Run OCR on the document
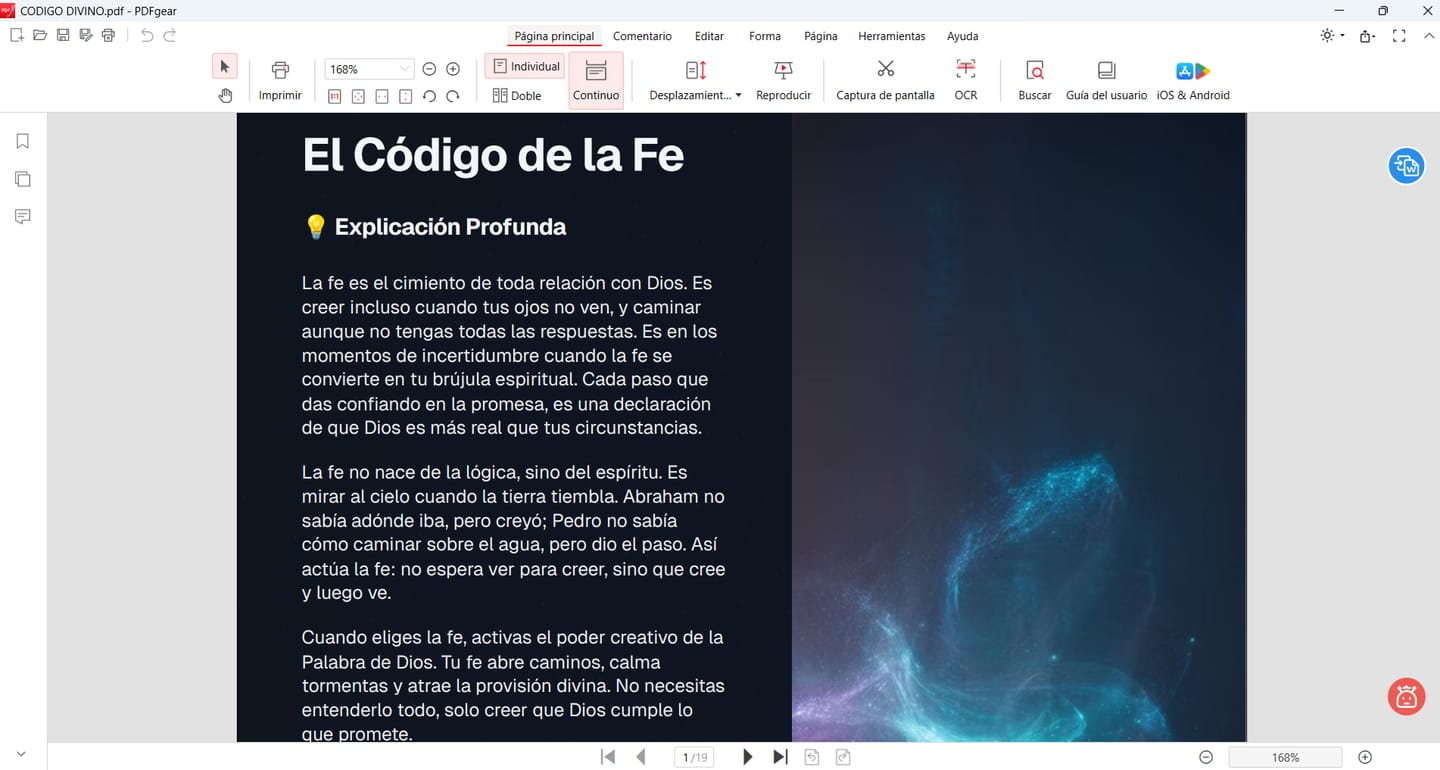The height and width of the screenshot is (770, 1440). [966, 80]
